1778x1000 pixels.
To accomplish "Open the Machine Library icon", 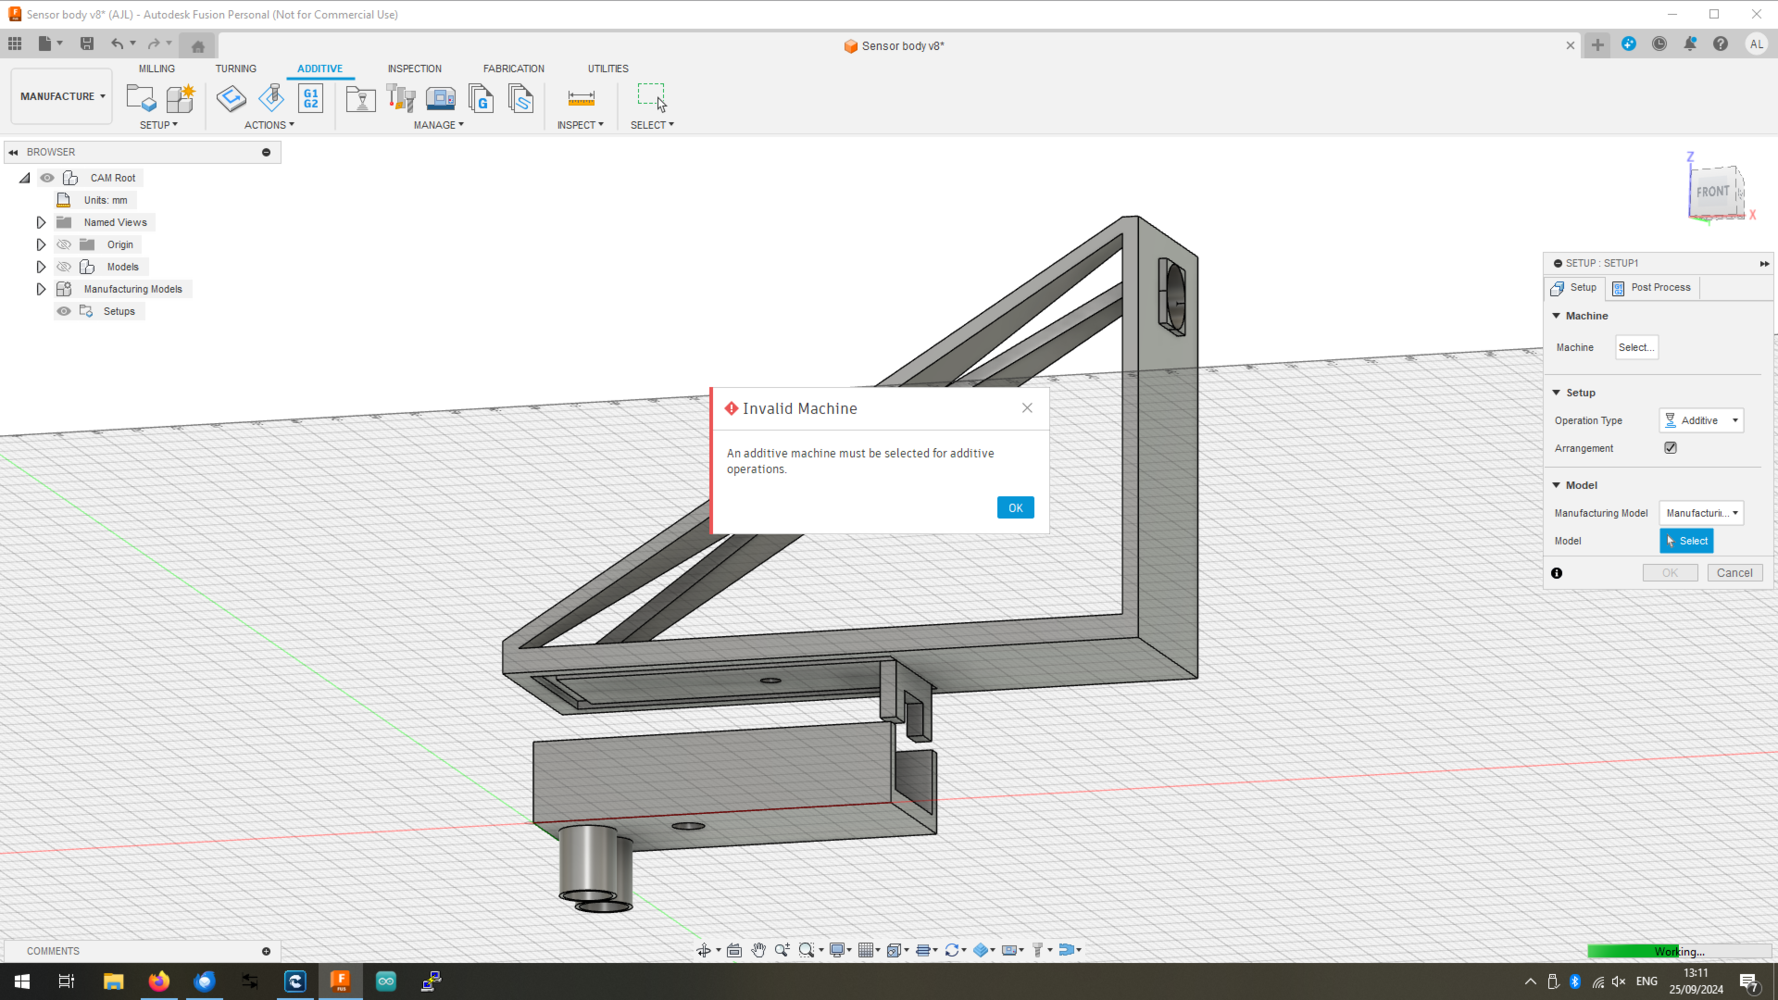I will coord(441,98).
